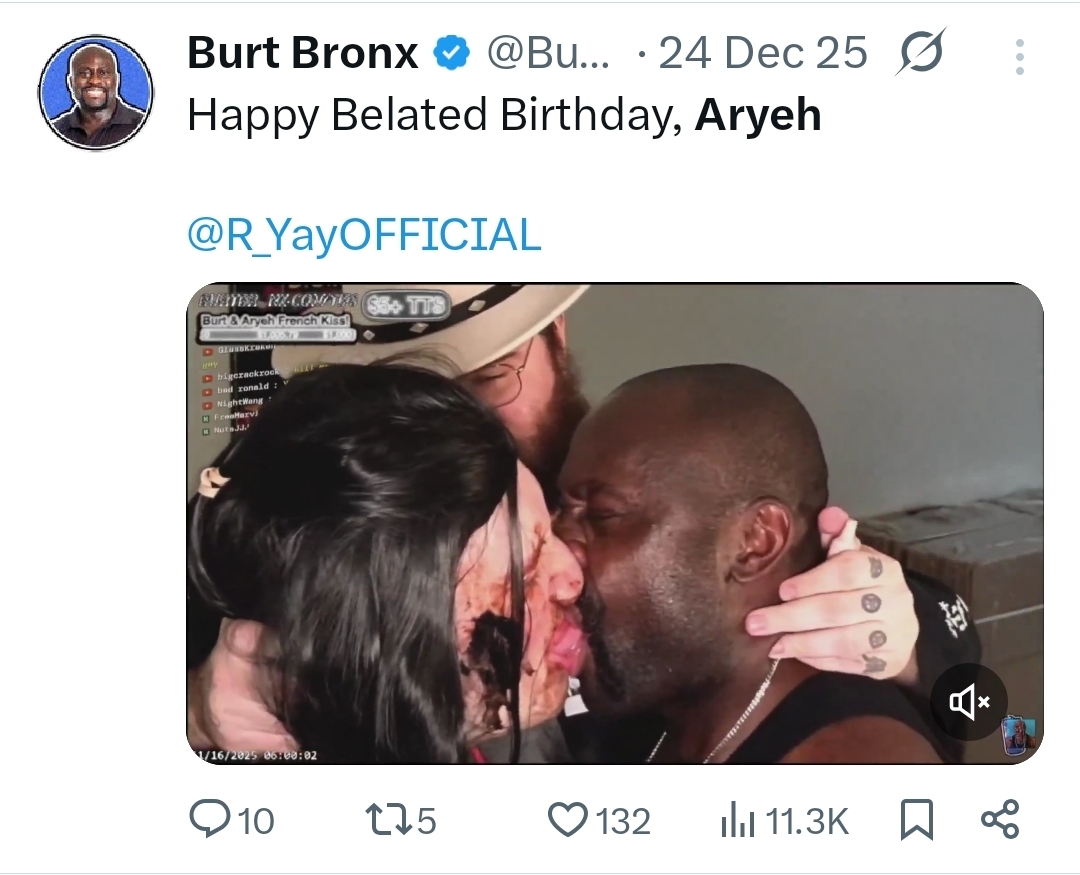Like the post with heart icon
The image size is (1080, 875).
[x=568, y=820]
